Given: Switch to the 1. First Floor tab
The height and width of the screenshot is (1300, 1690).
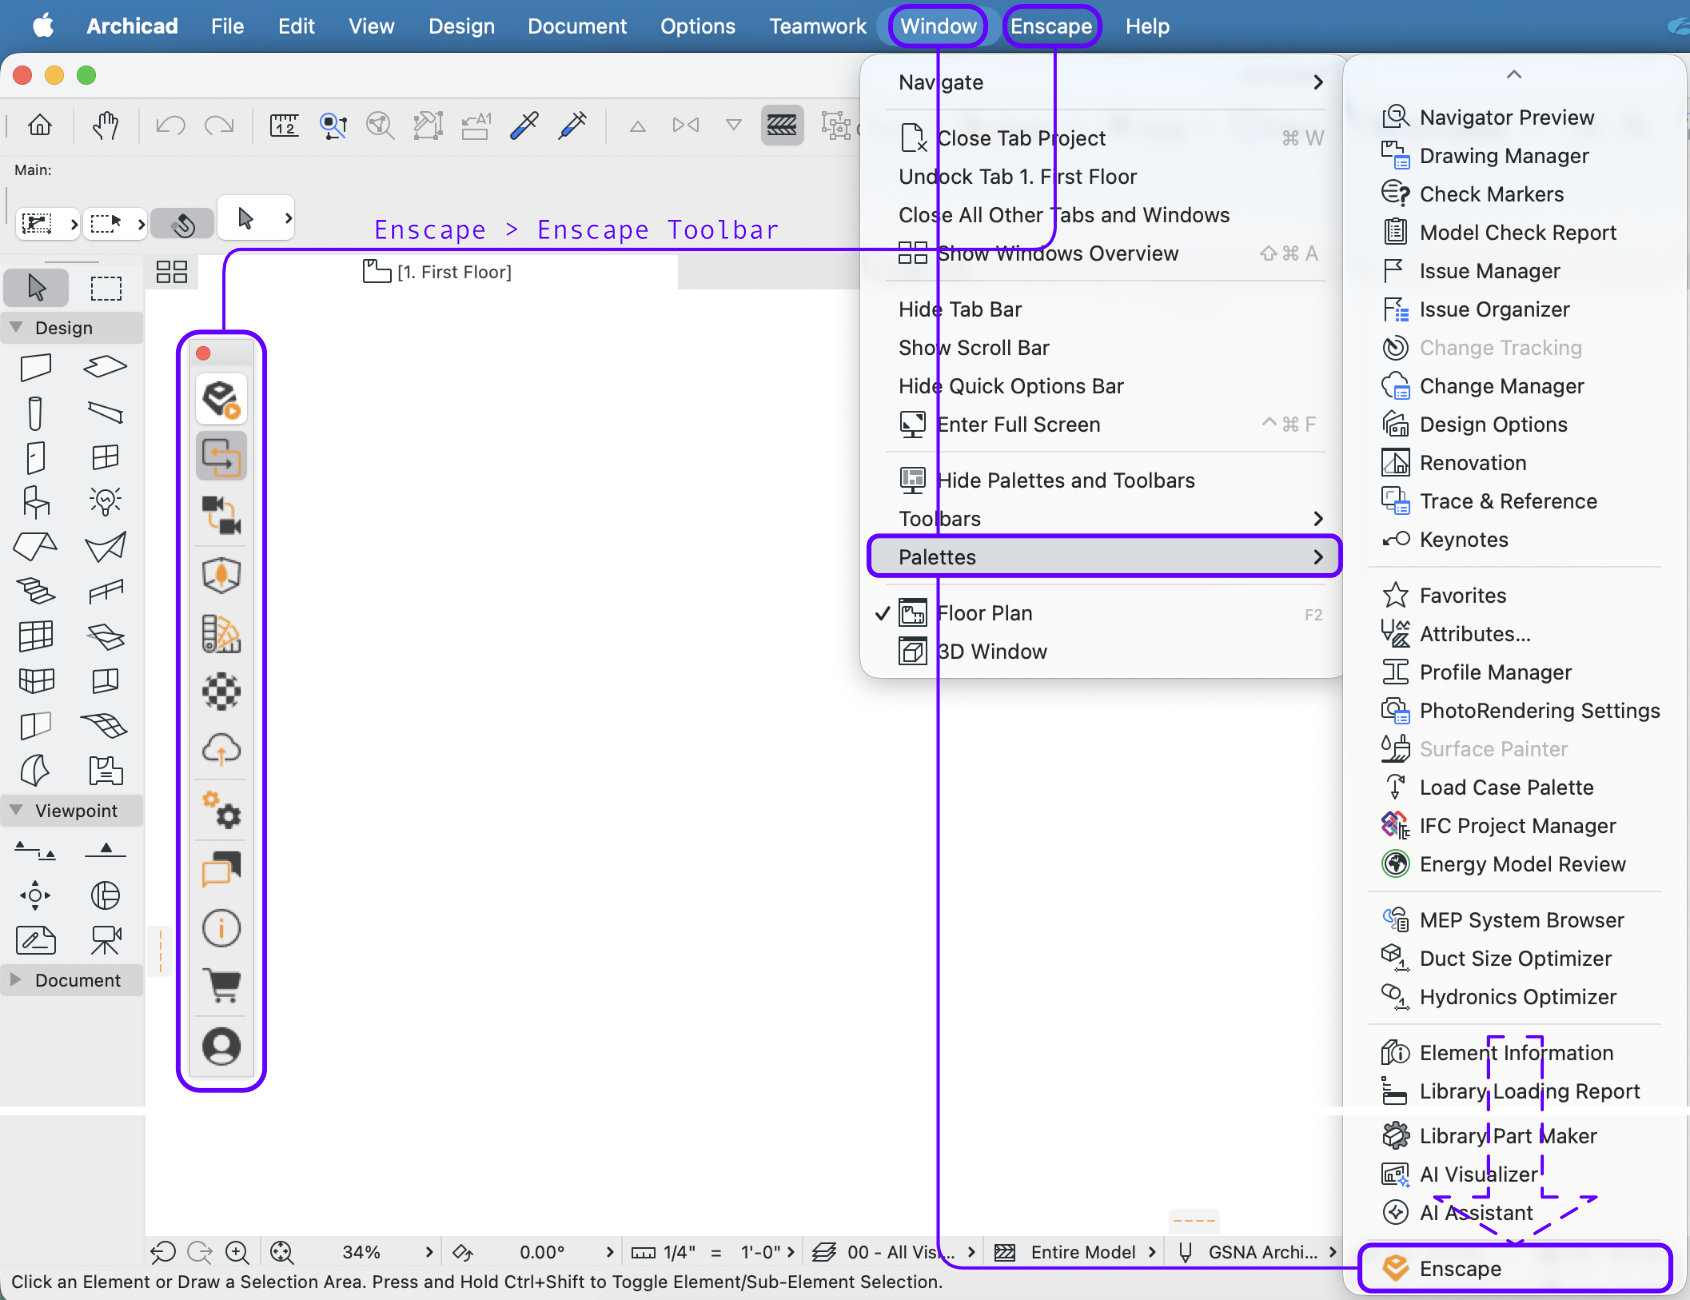Looking at the screenshot, I should [438, 271].
